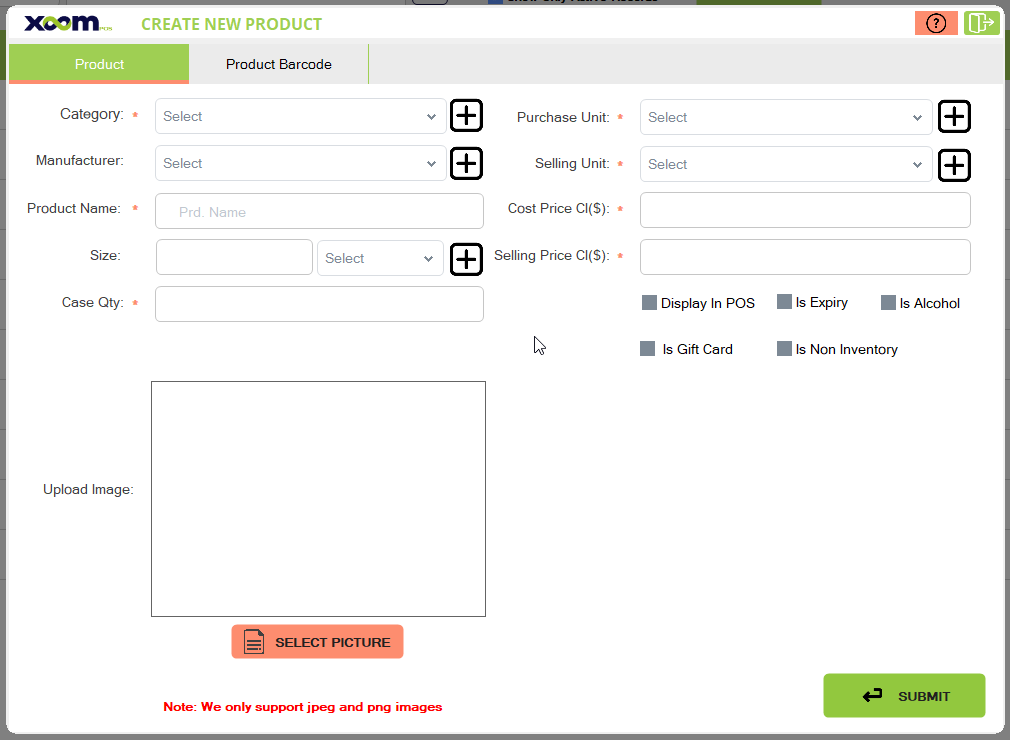Open the Category dropdown
Viewport: 1010px width, 740px height.
tap(300, 116)
